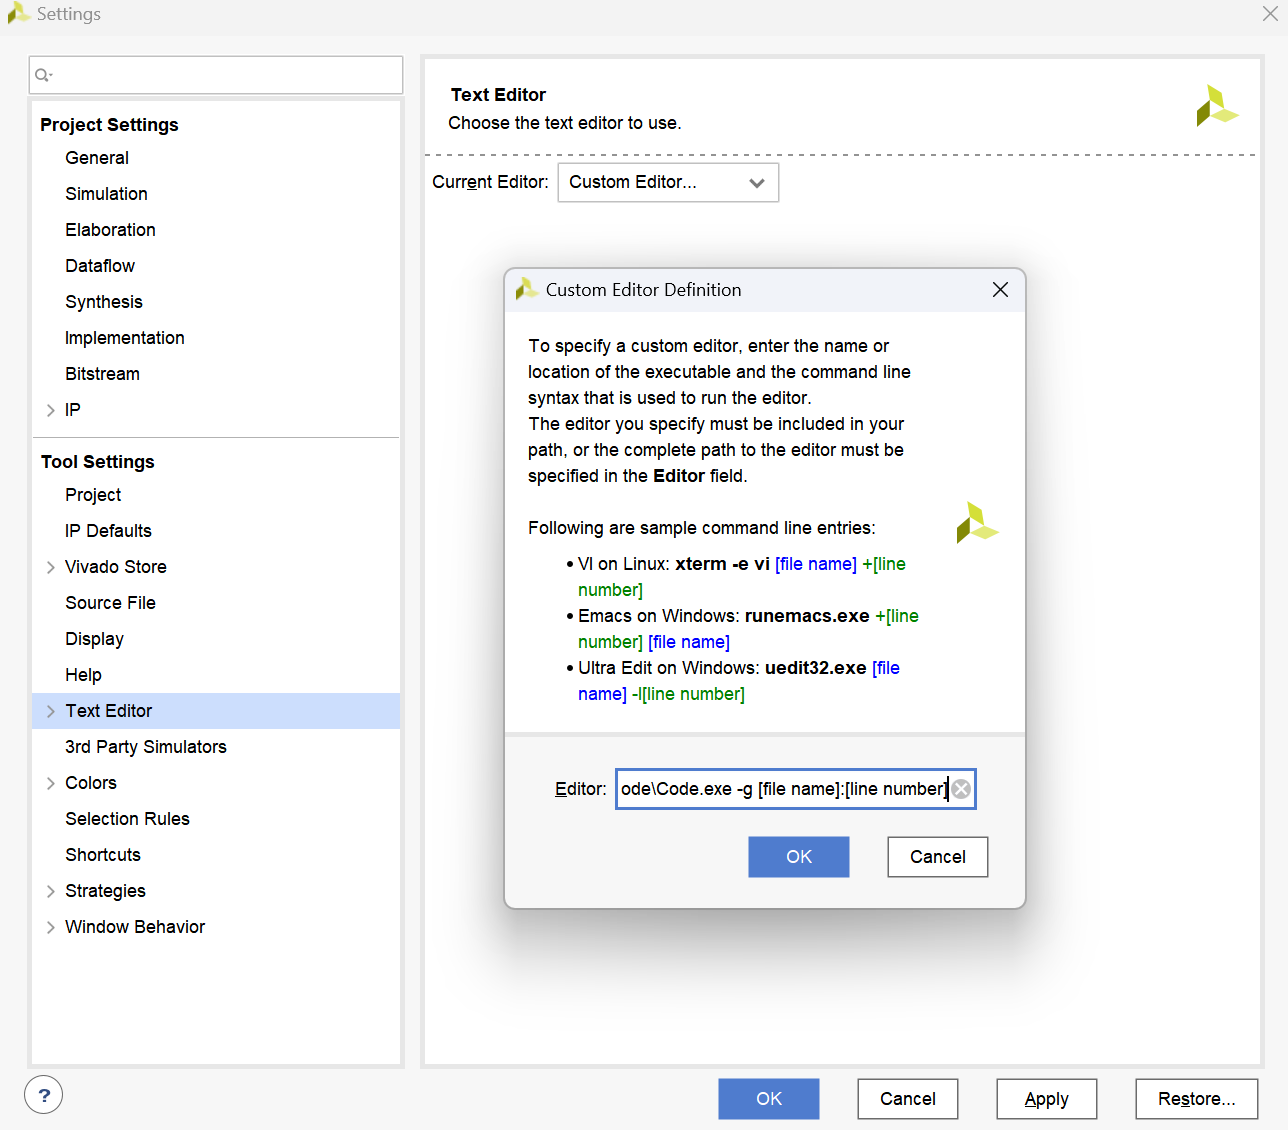Screen dimensions: 1288x1130
Task: Close the Custom Editor Definition dialog
Action: 1000,290
